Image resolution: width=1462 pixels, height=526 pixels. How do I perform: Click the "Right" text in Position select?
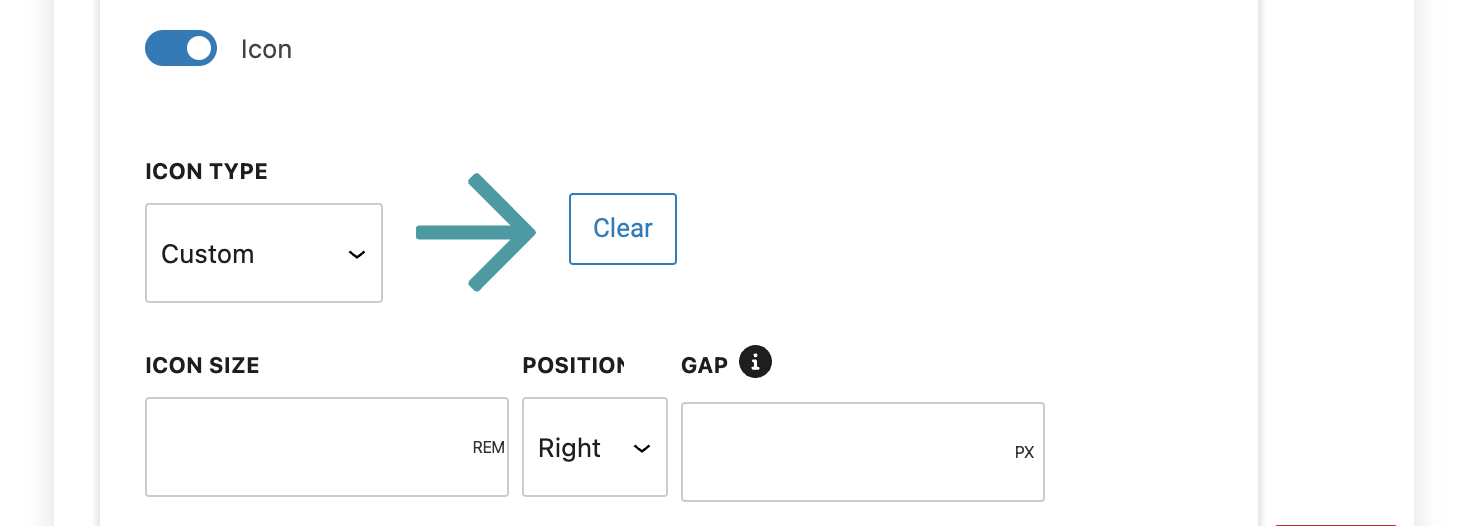[570, 448]
